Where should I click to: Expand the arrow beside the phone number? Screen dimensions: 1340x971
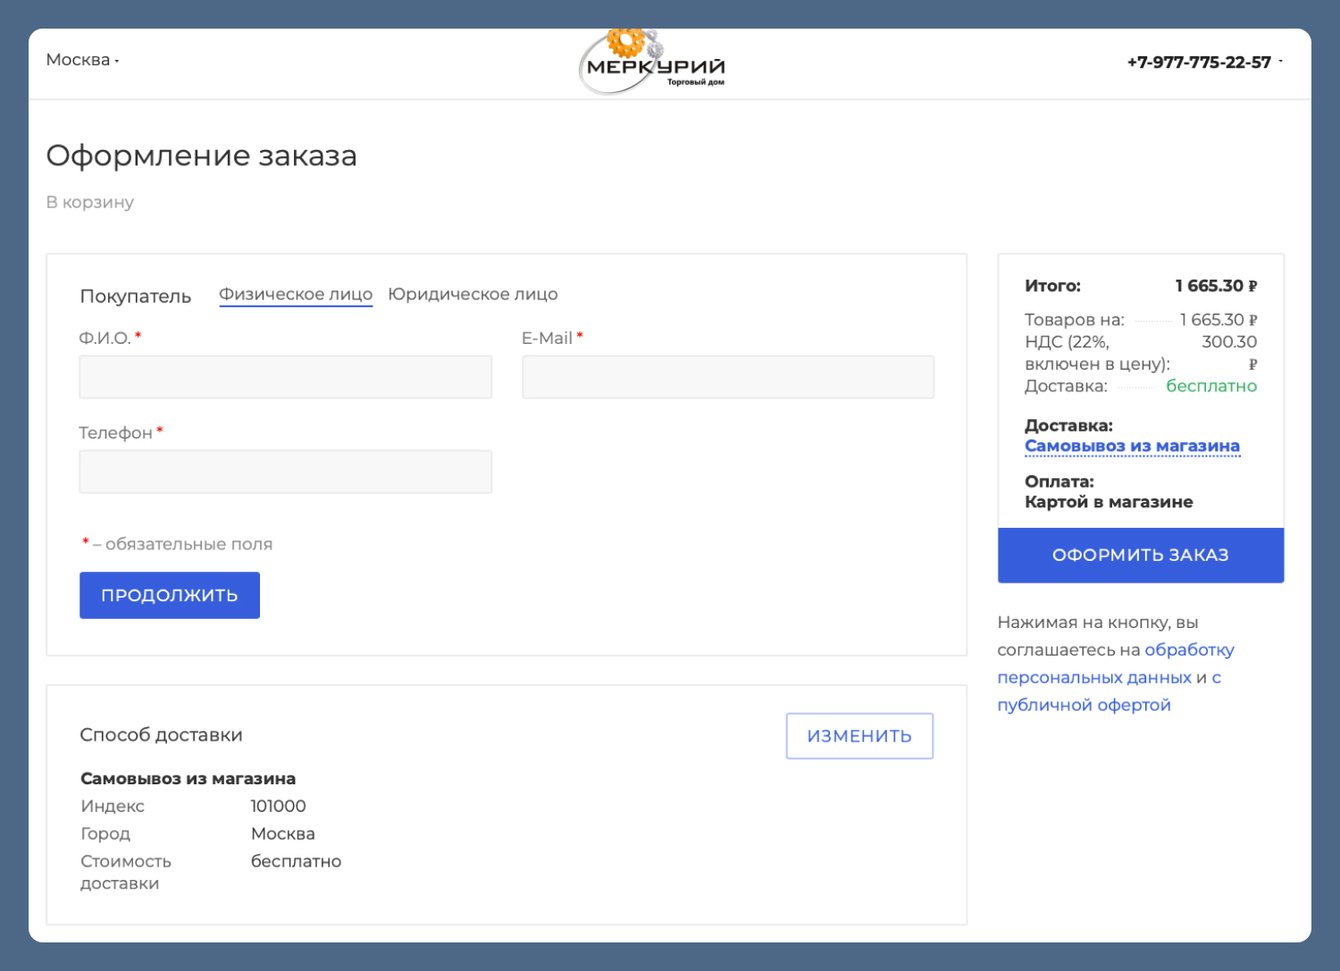point(1281,62)
